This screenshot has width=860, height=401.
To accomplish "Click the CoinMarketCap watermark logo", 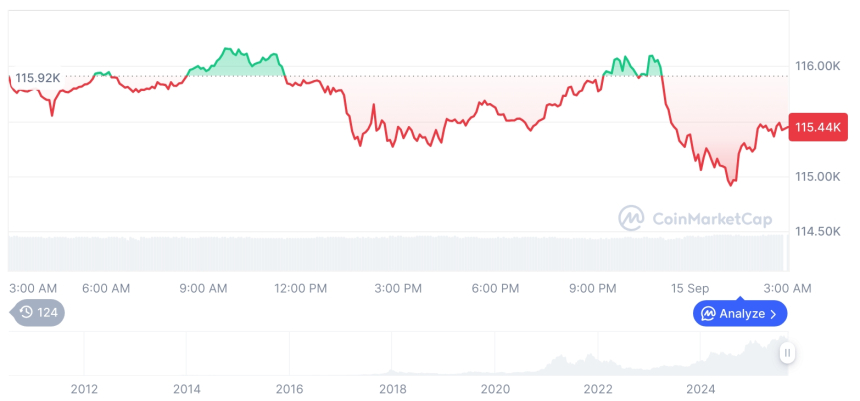I will [631, 217].
